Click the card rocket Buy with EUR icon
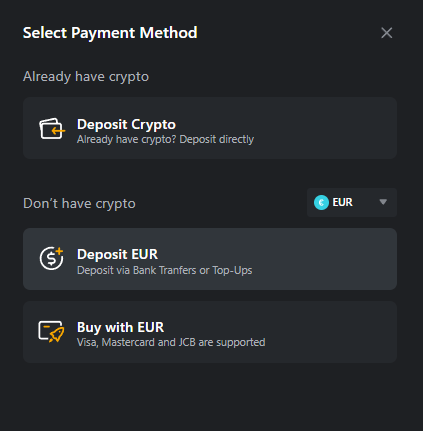This screenshot has width=423, height=431. click(51, 331)
